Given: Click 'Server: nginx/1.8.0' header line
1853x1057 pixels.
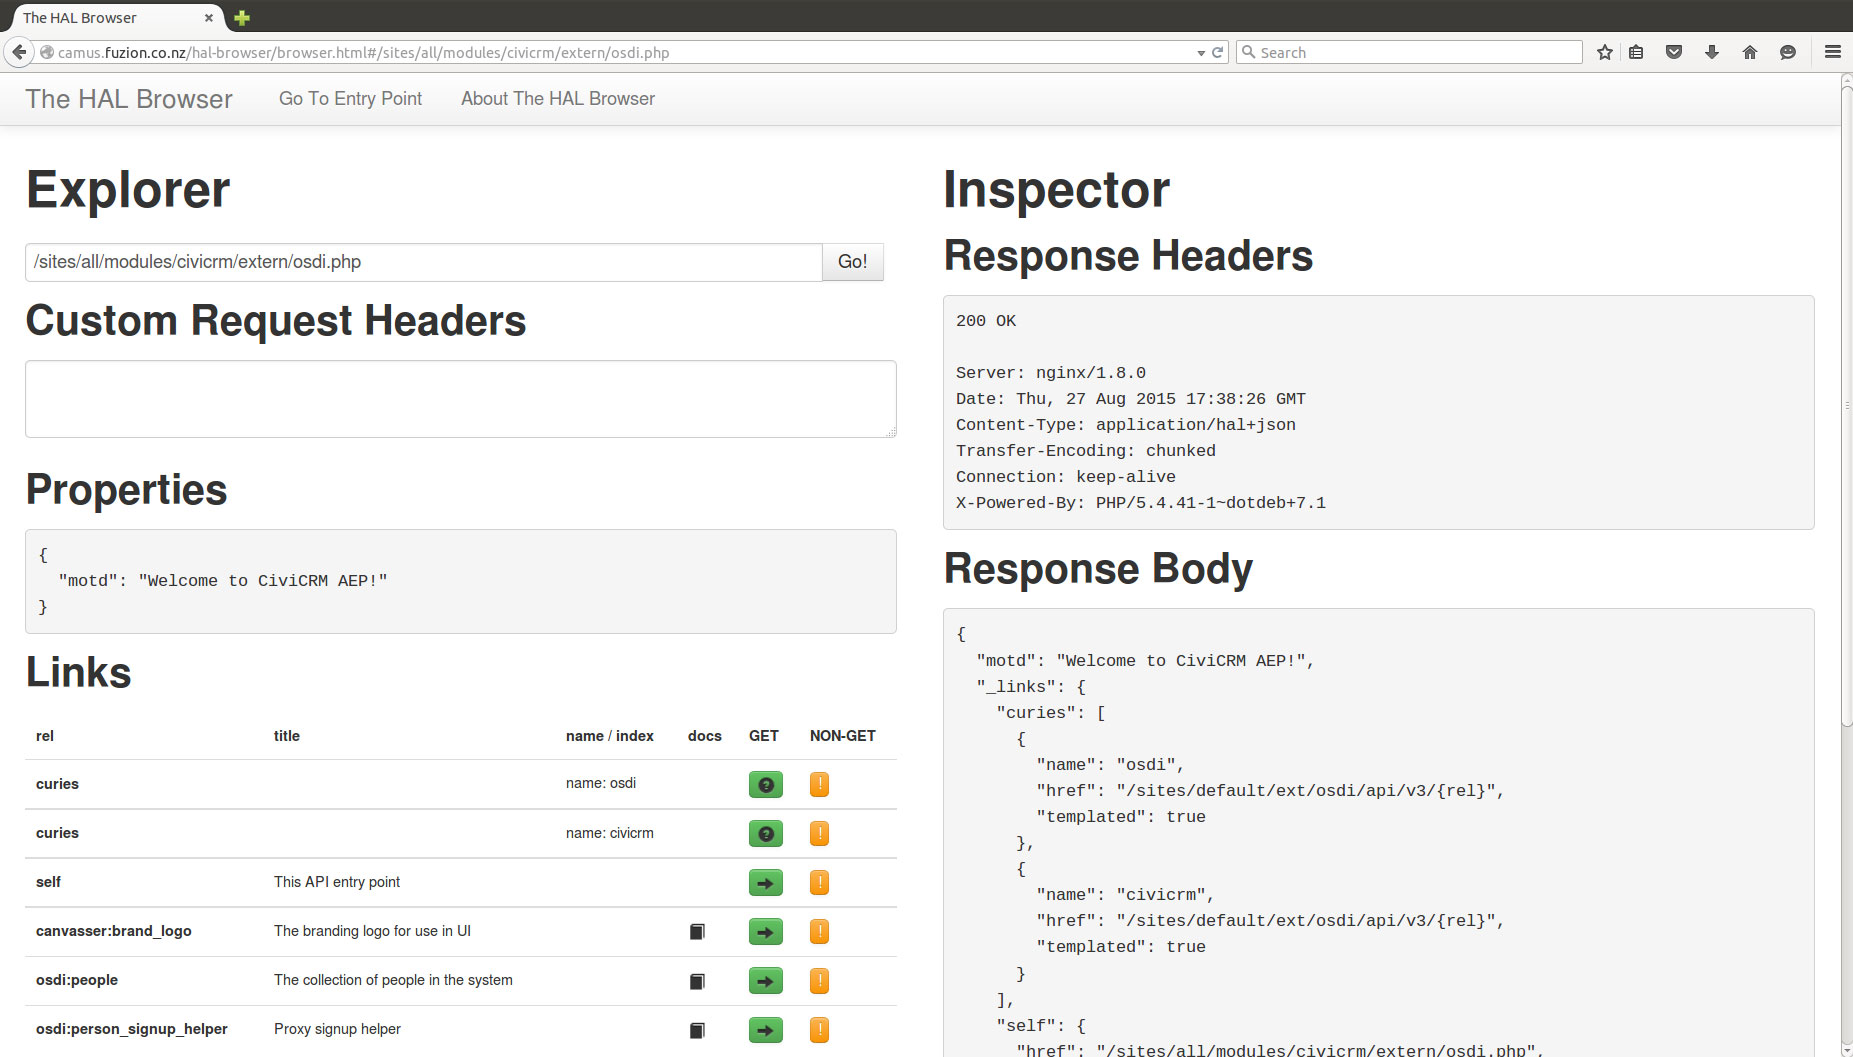Looking at the screenshot, I should (1051, 373).
